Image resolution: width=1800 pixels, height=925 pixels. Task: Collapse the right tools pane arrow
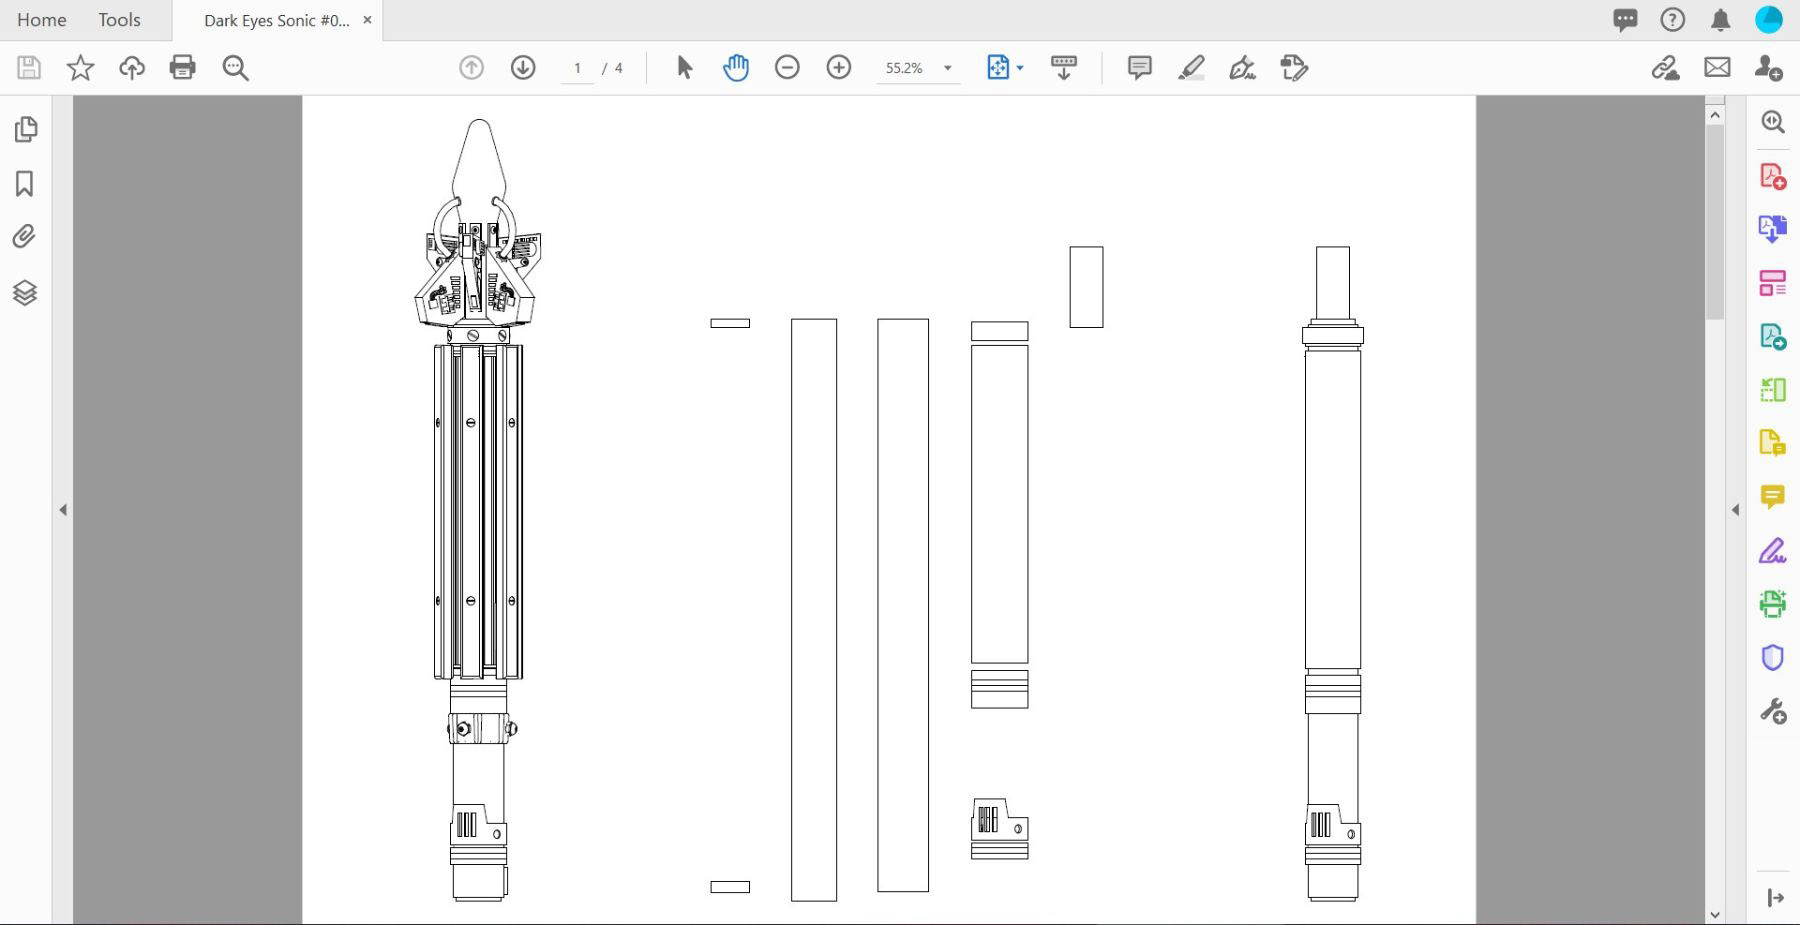click(1735, 510)
